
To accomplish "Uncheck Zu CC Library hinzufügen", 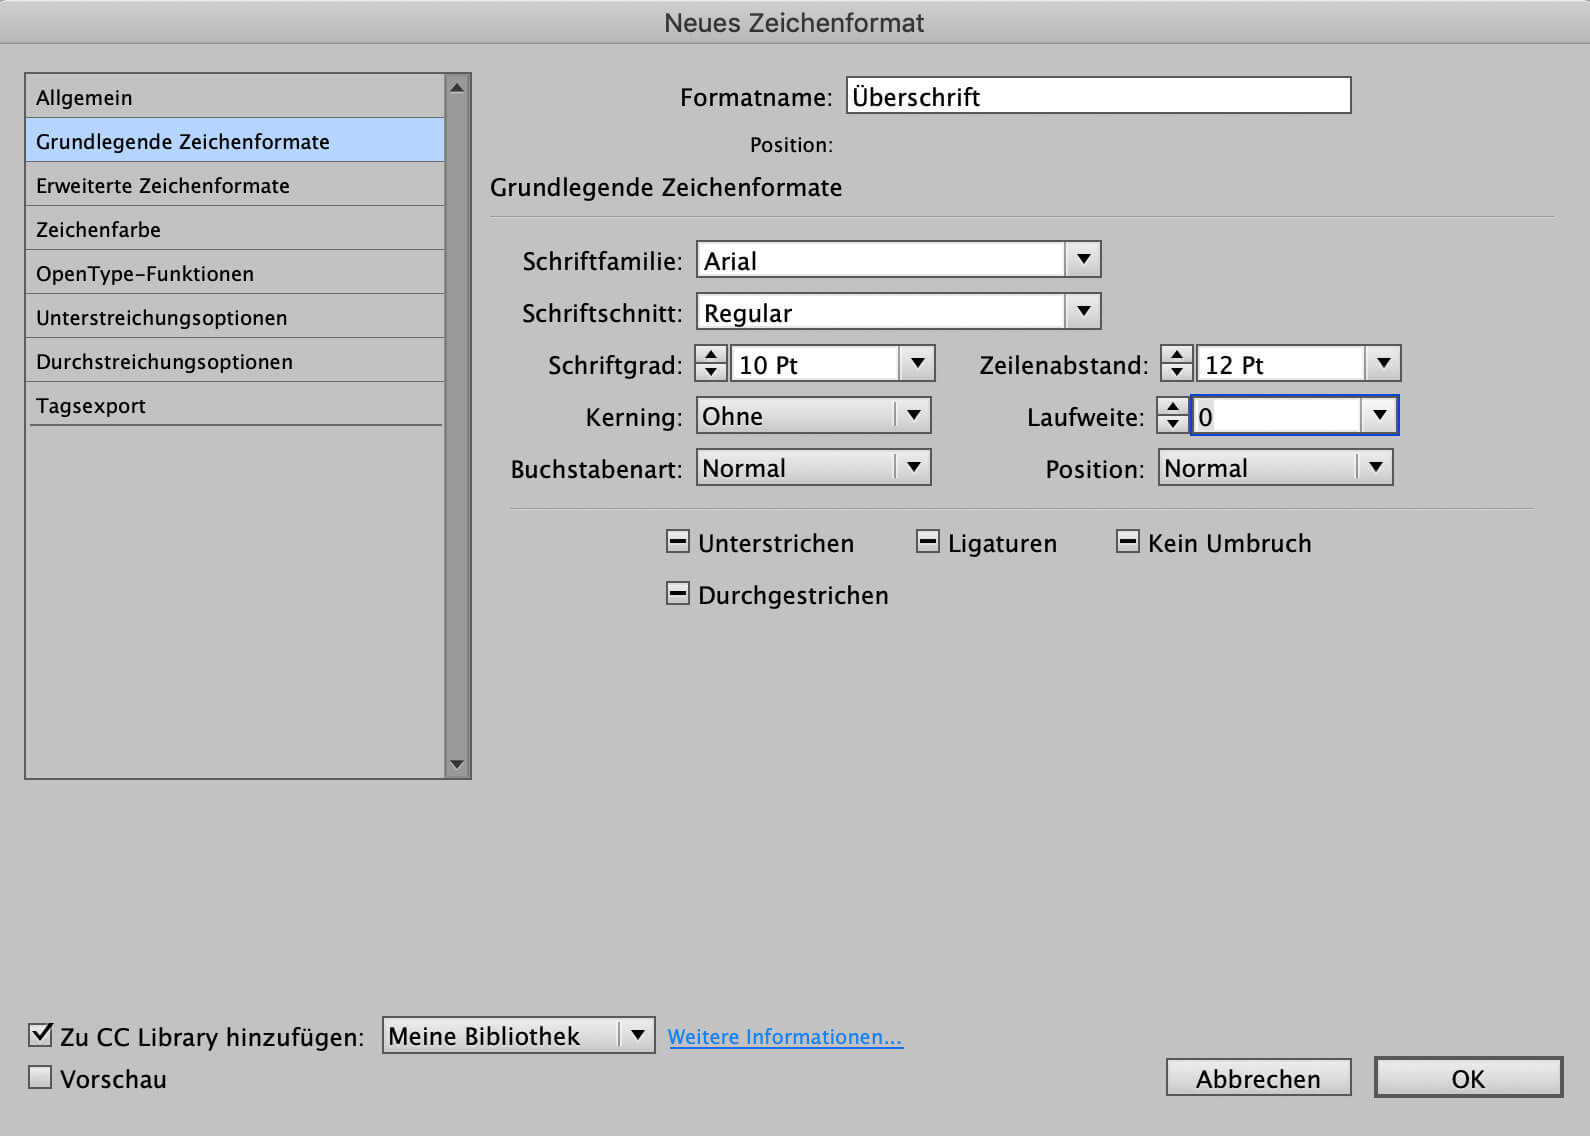I will (x=40, y=1035).
